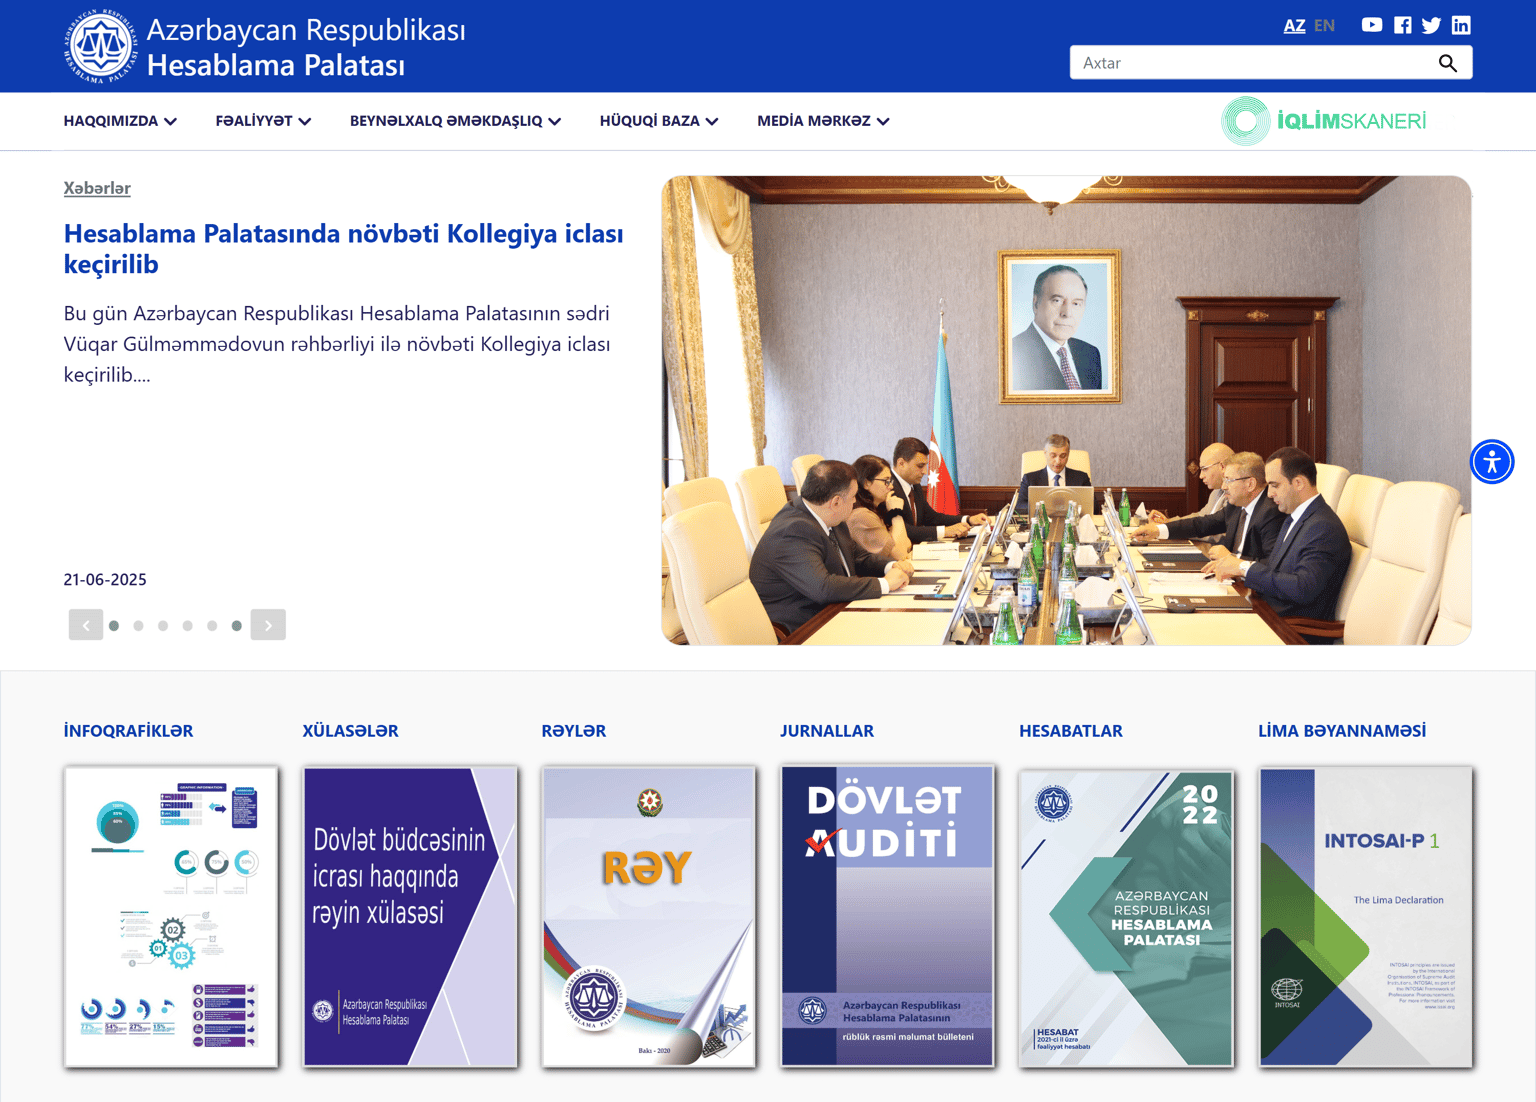Click the search magnifier icon
The image size is (1536, 1102).
coord(1447,63)
